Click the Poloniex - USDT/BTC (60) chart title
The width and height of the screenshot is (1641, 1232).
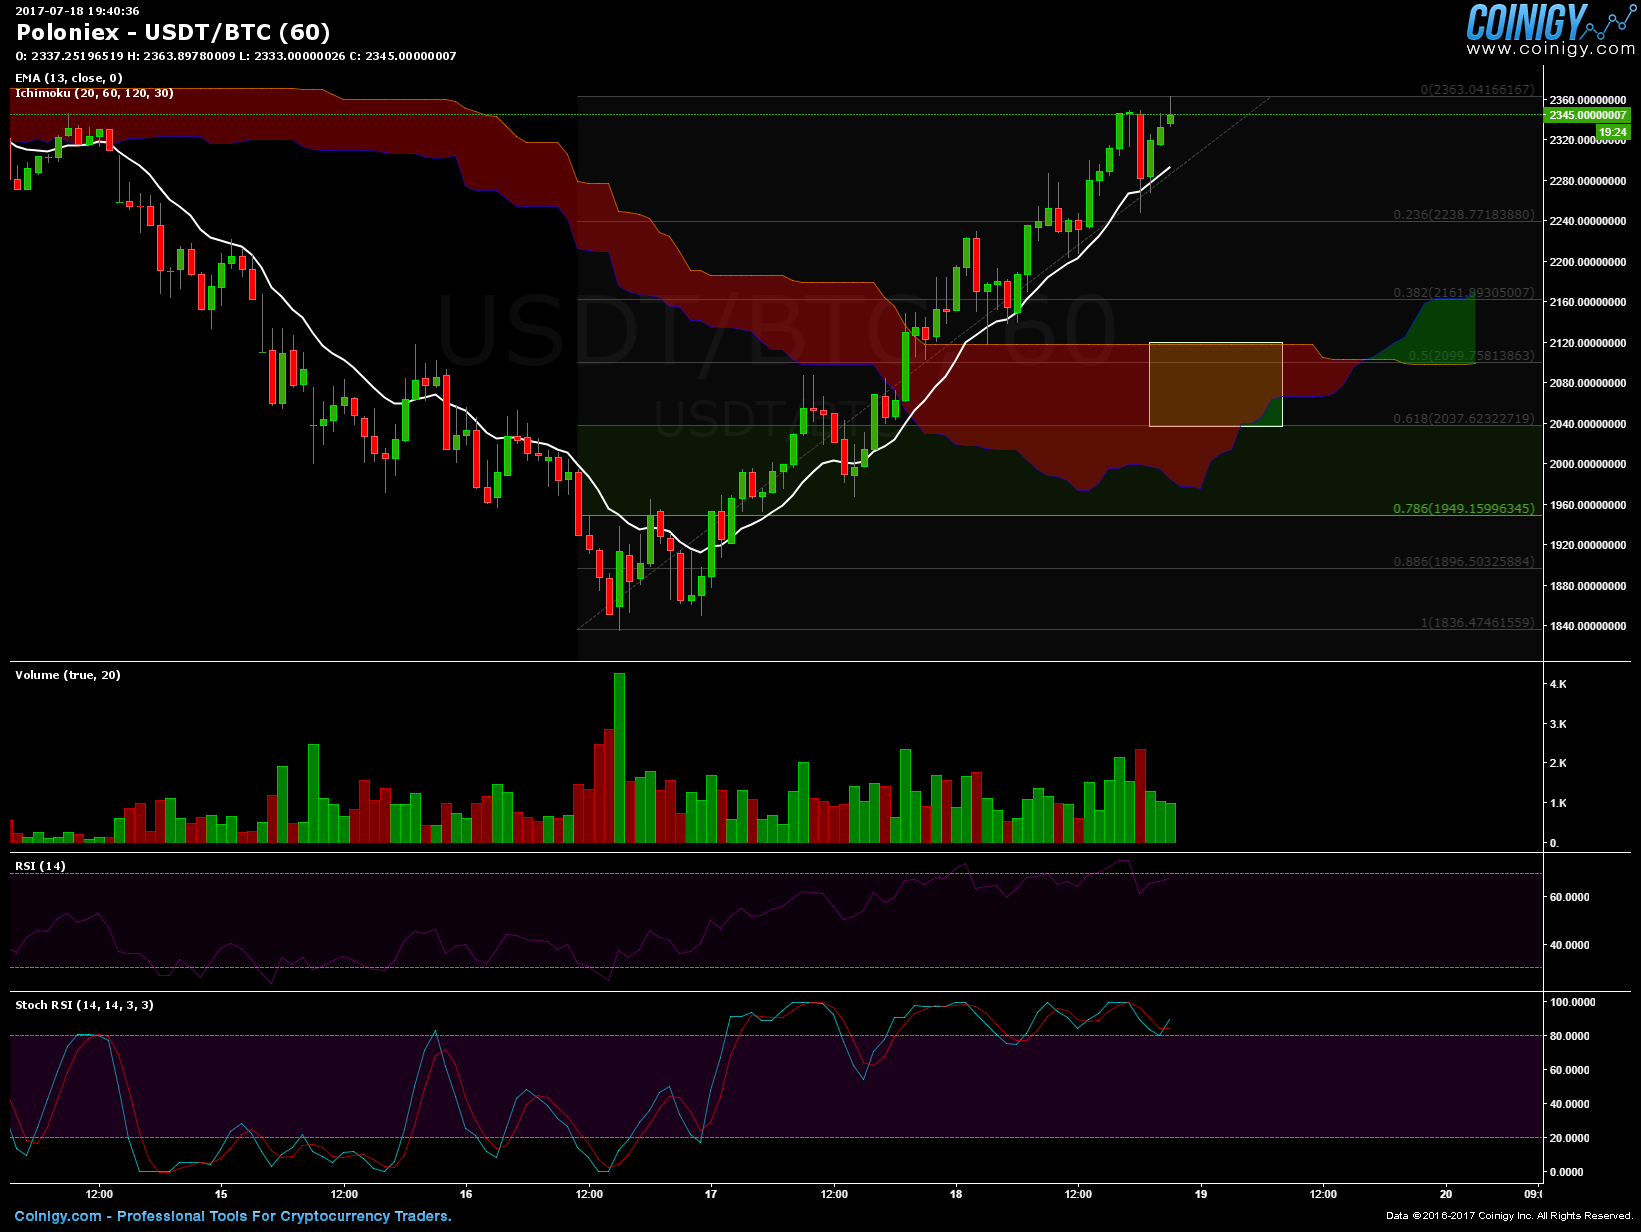tap(173, 33)
